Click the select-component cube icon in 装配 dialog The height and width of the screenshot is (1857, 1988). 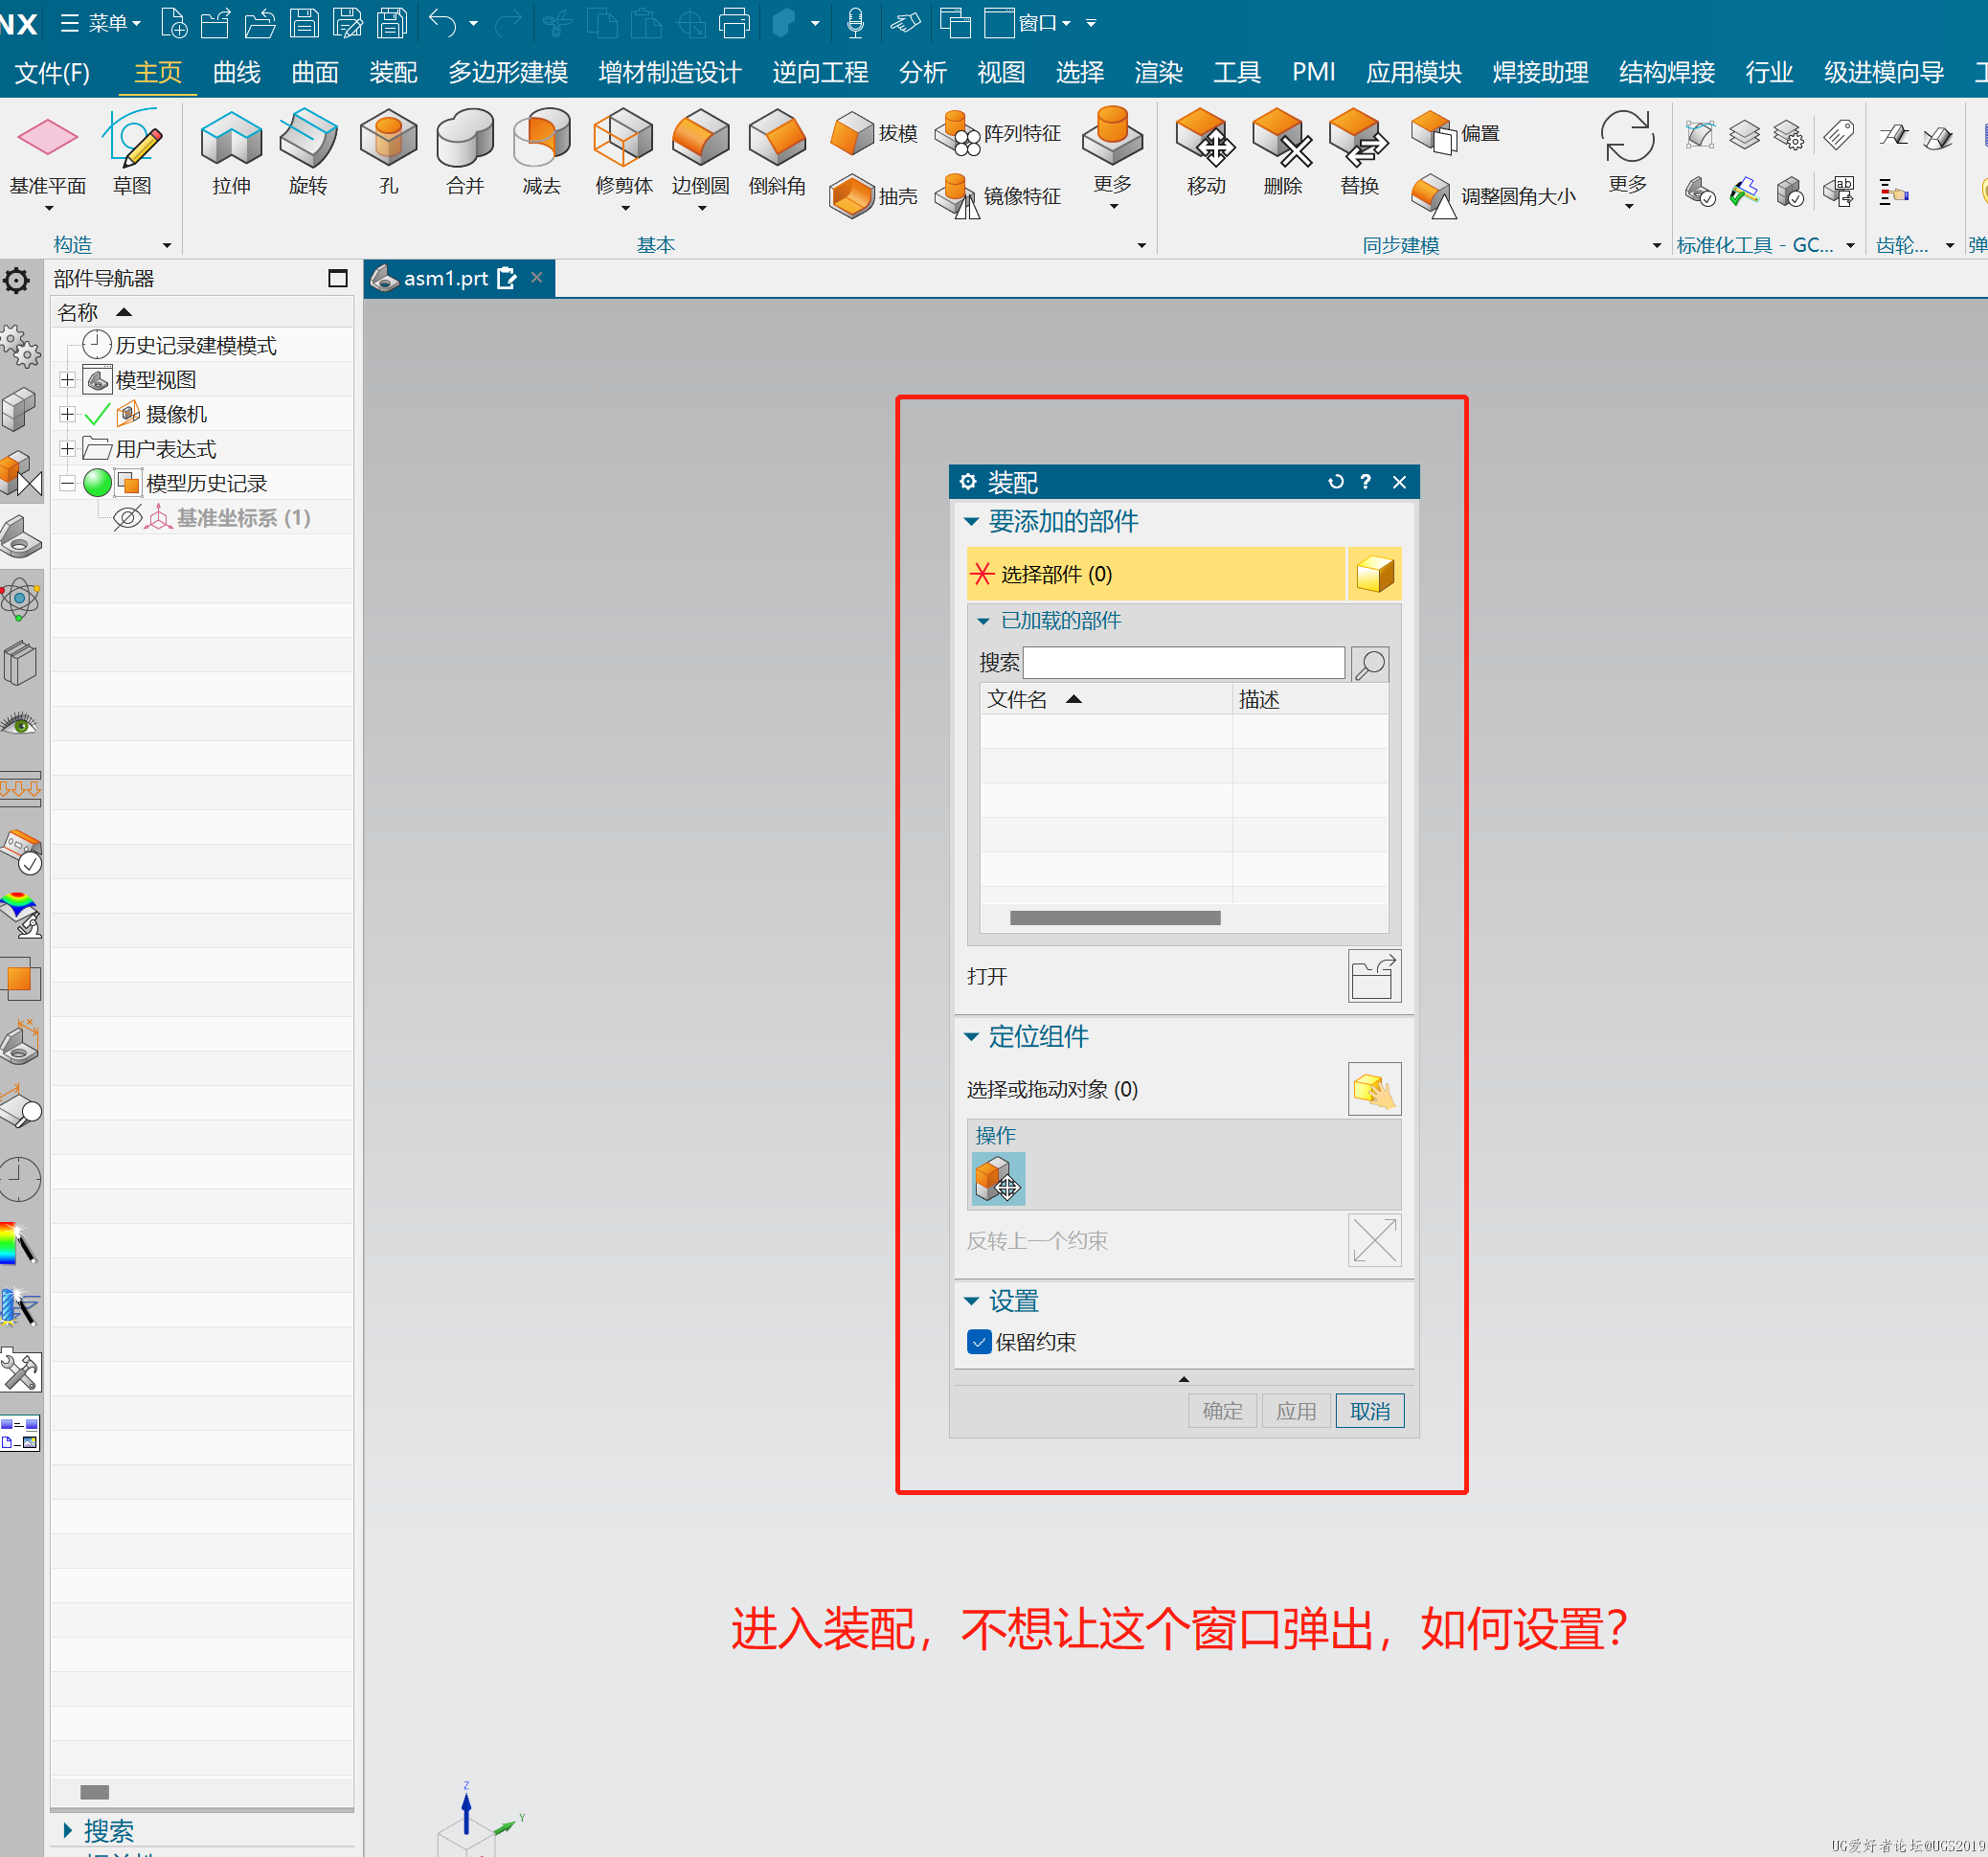[x=1374, y=574]
